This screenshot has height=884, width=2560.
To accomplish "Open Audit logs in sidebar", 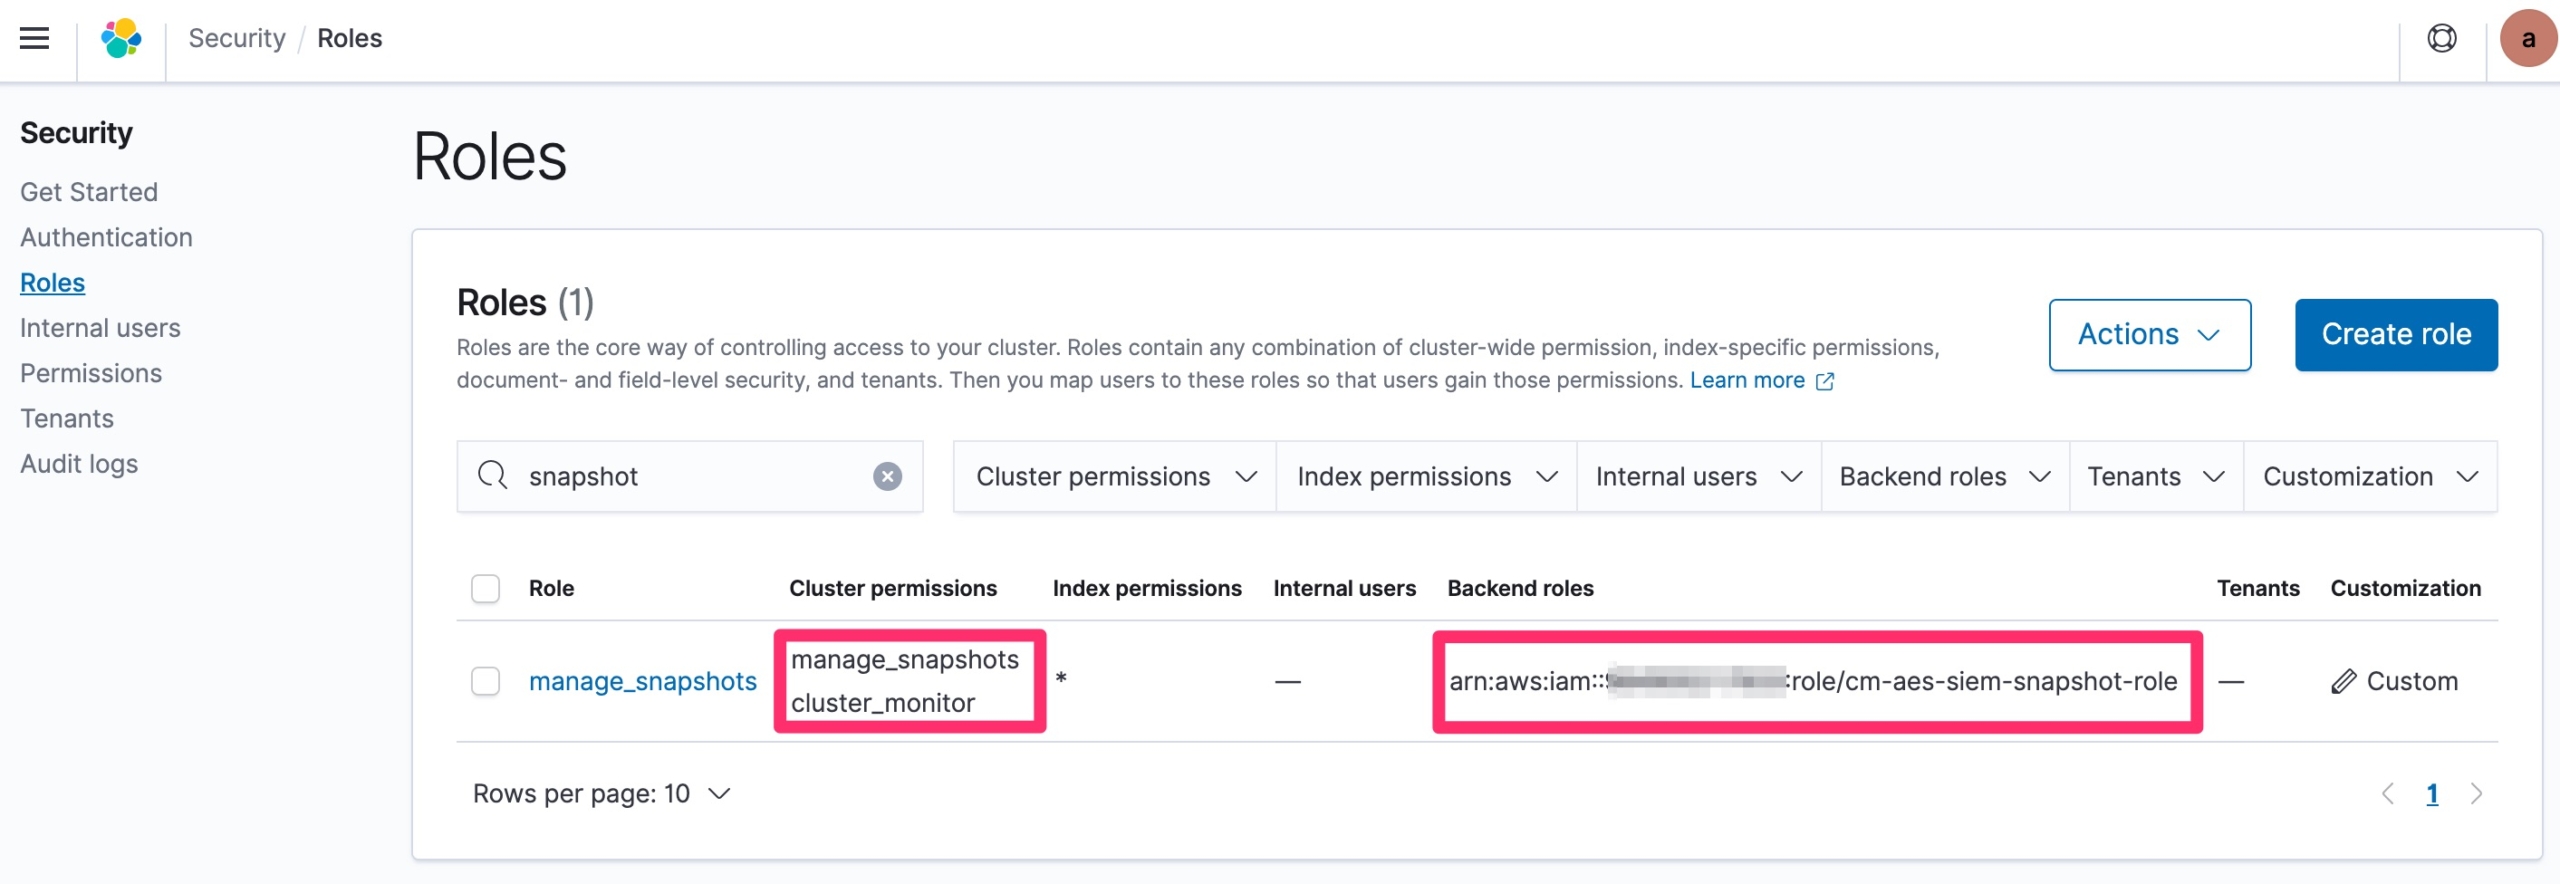I will click(79, 464).
